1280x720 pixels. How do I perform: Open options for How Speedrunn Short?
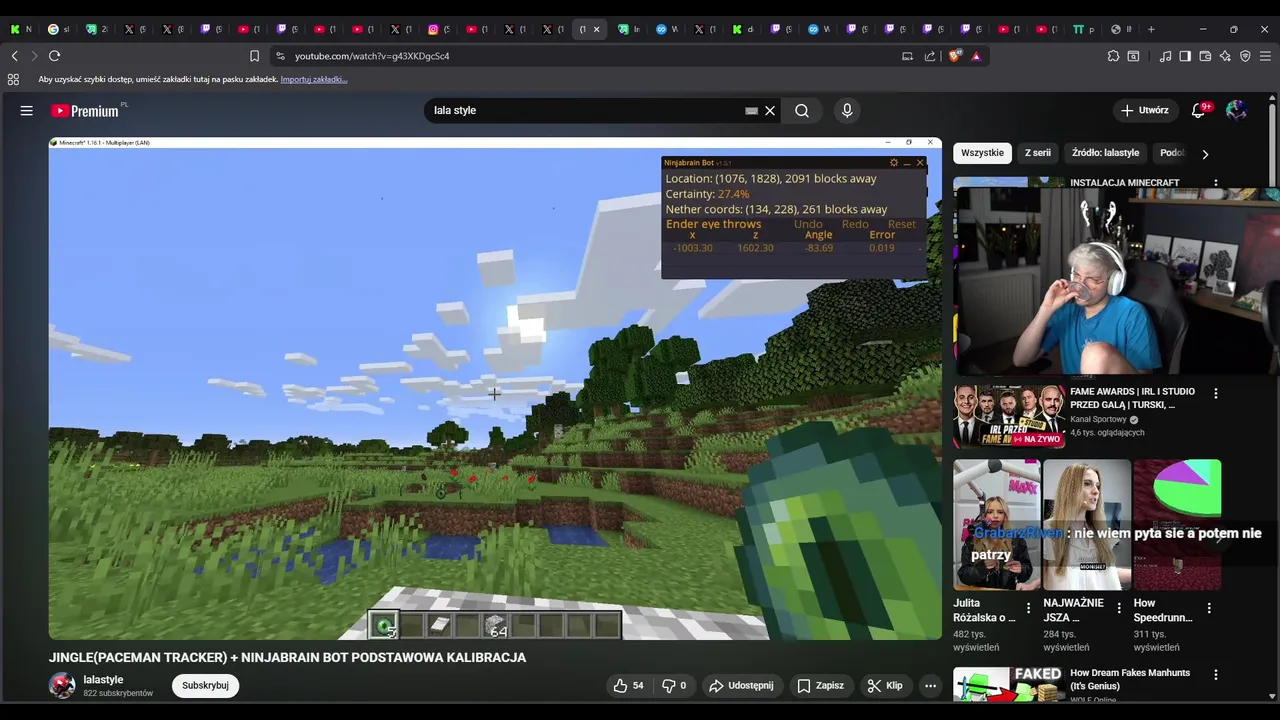[1208, 608]
